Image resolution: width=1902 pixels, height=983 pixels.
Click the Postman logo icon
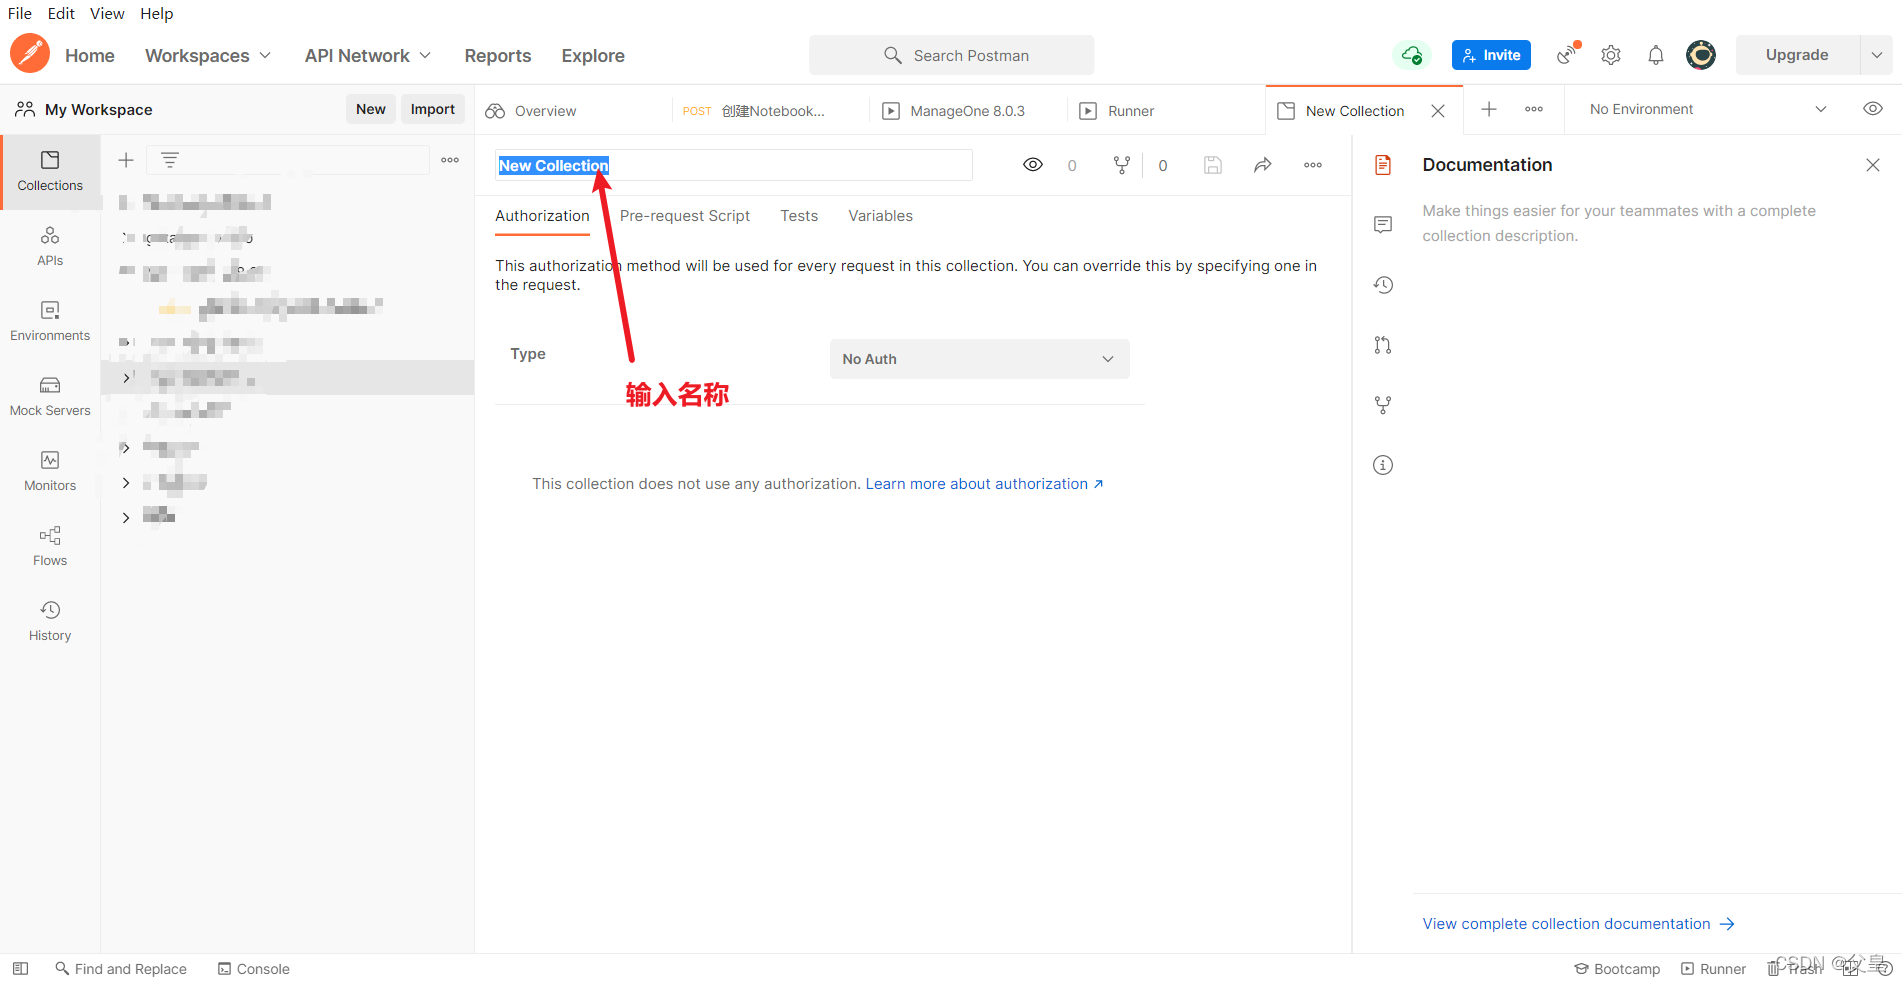click(30, 54)
